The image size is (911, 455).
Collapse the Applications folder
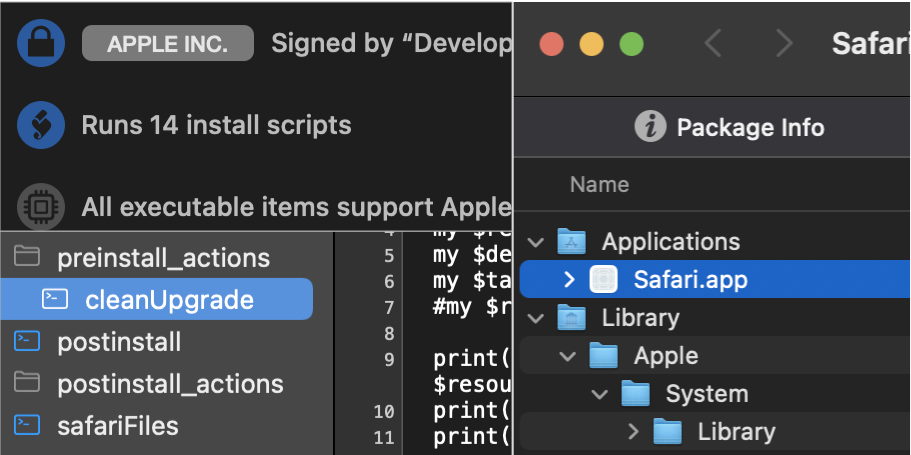click(536, 242)
